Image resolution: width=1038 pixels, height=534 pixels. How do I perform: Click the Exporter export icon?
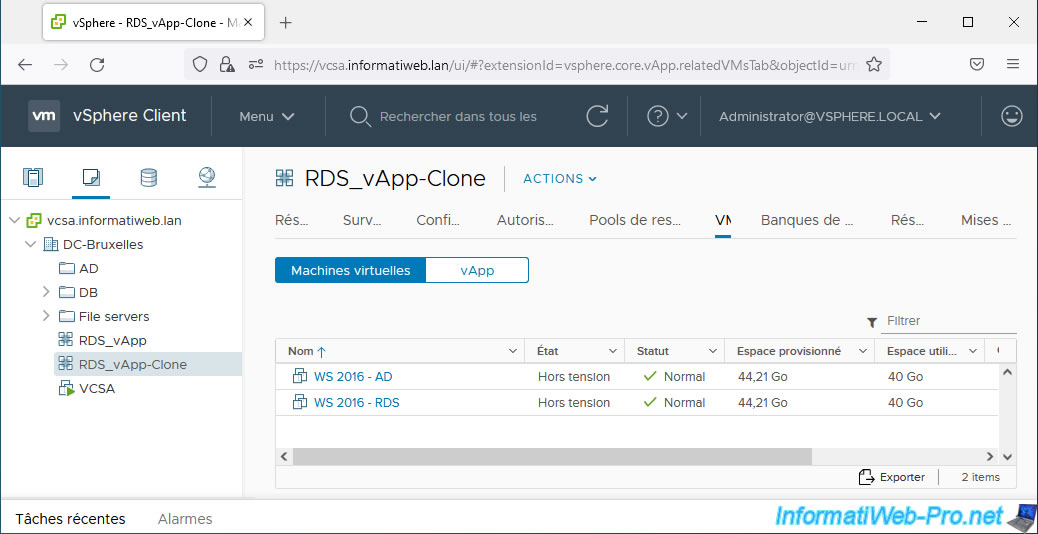pos(867,477)
